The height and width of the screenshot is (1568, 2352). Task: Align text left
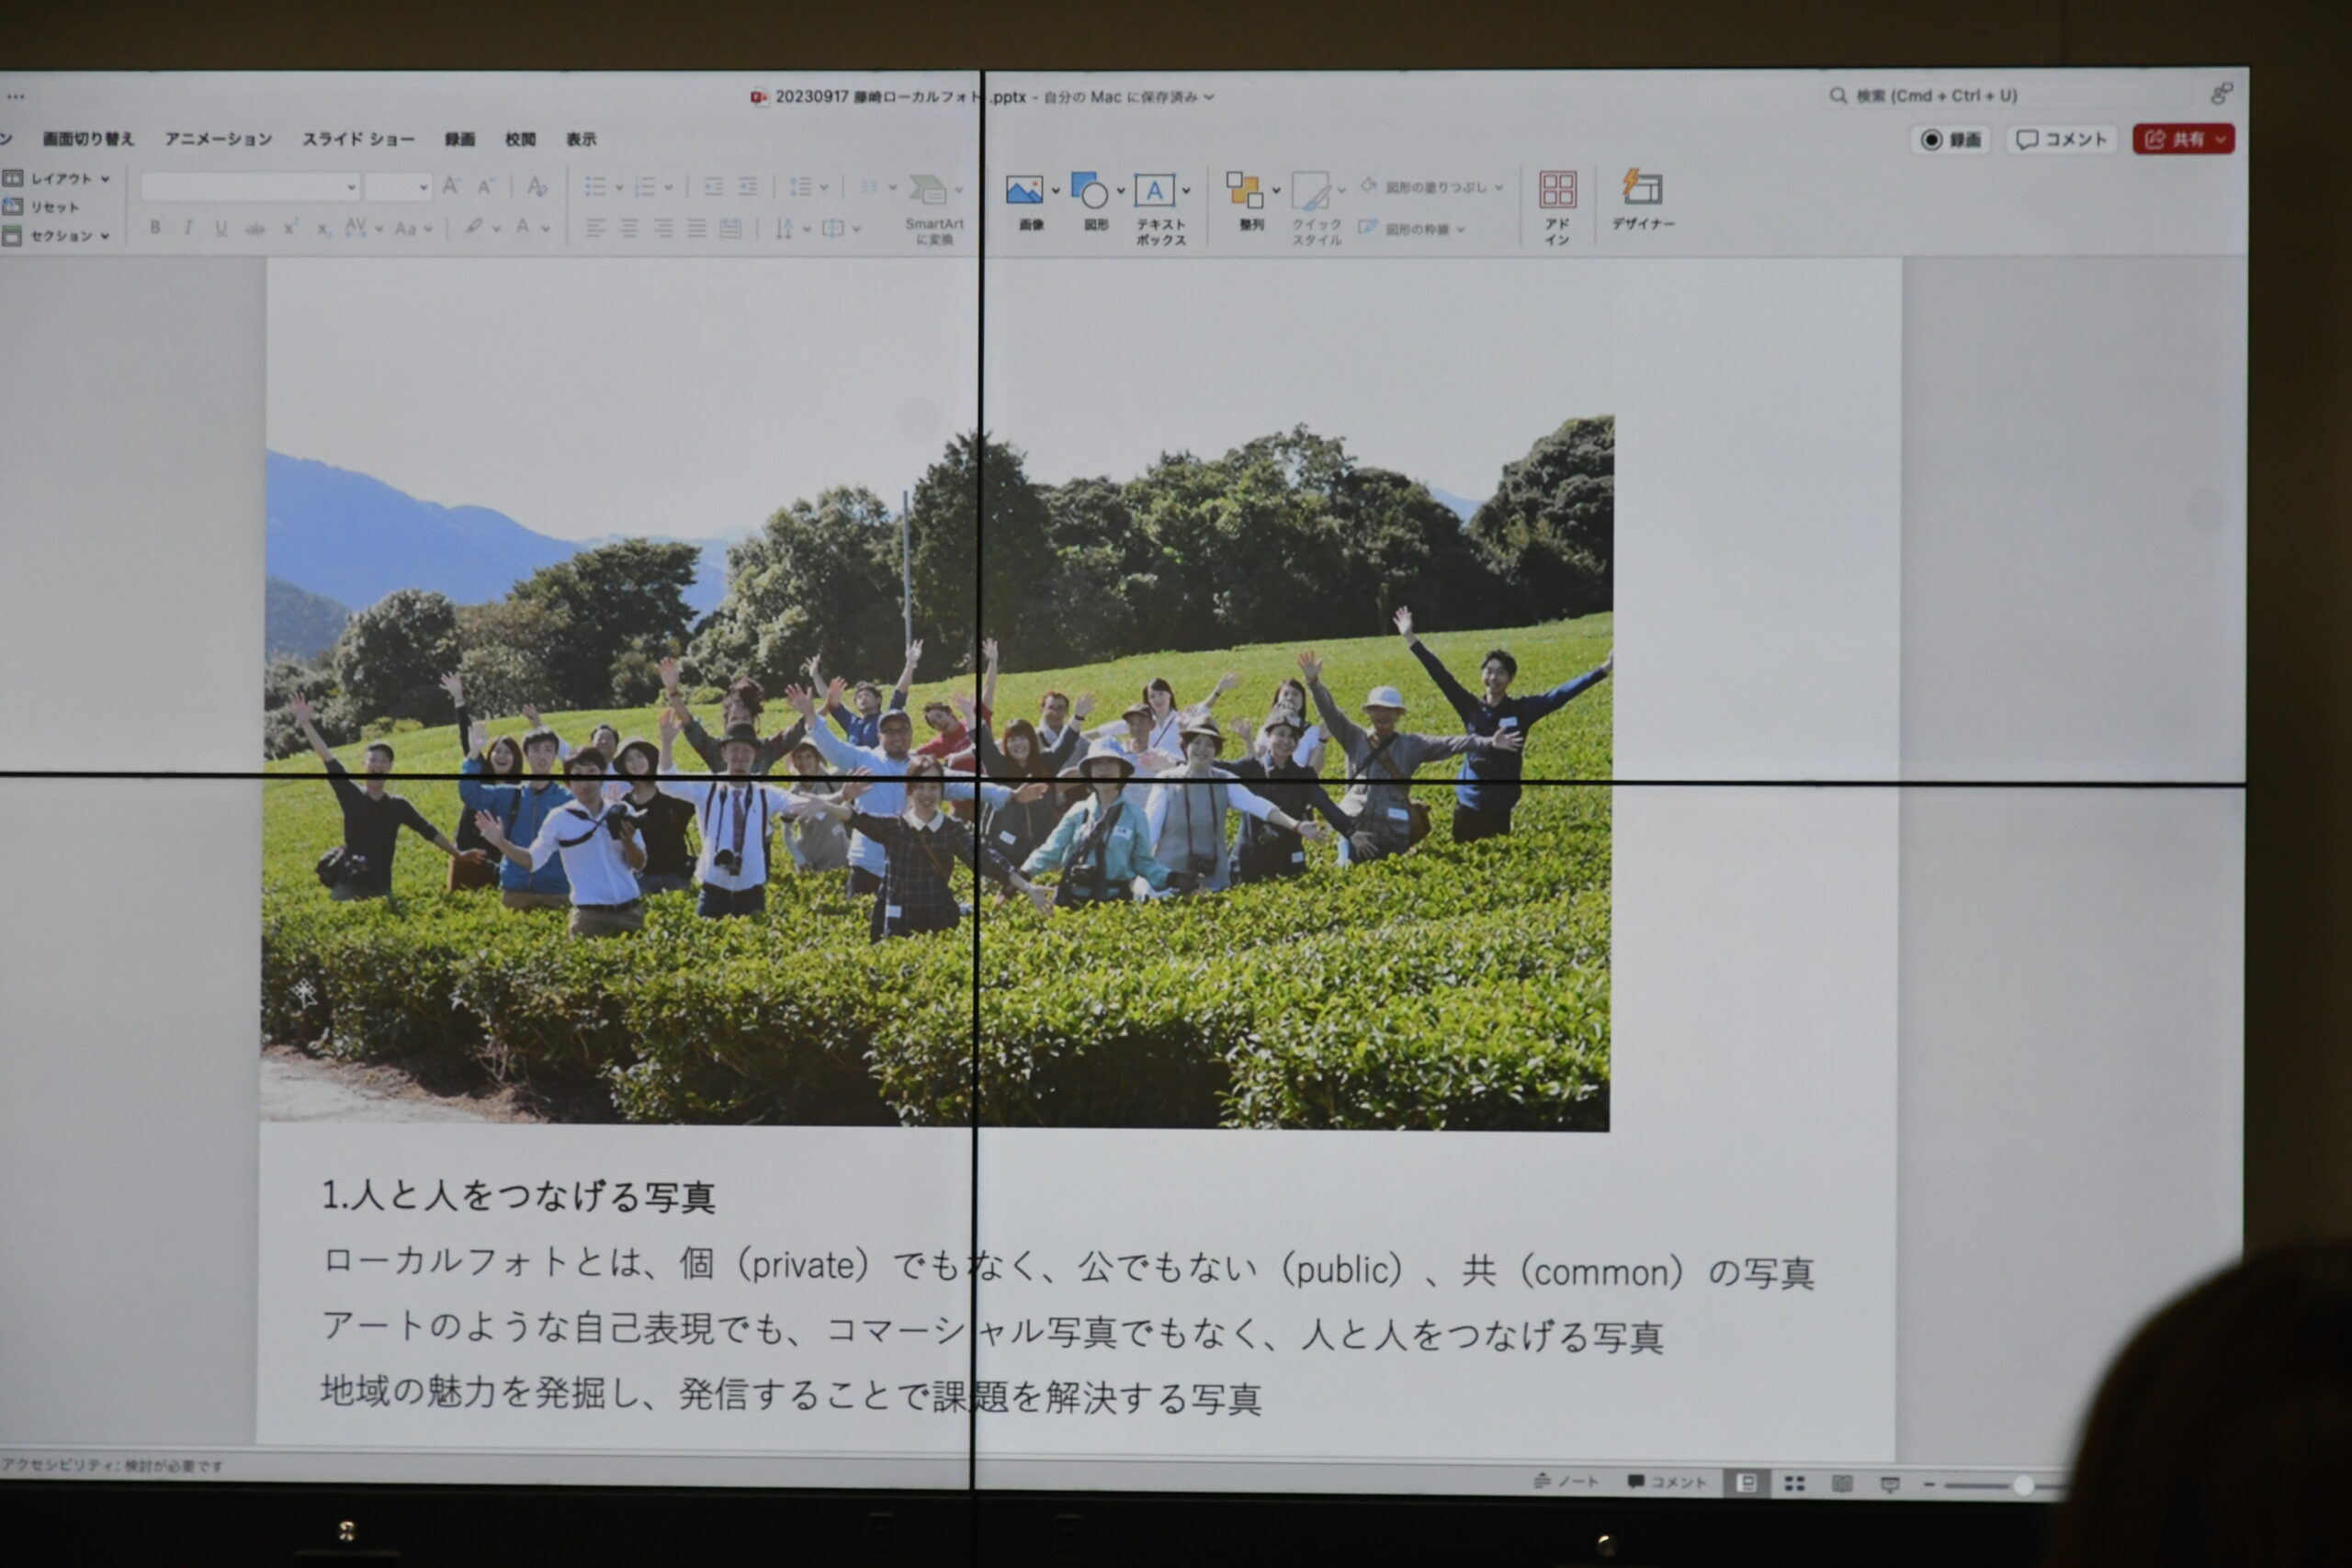(x=595, y=229)
